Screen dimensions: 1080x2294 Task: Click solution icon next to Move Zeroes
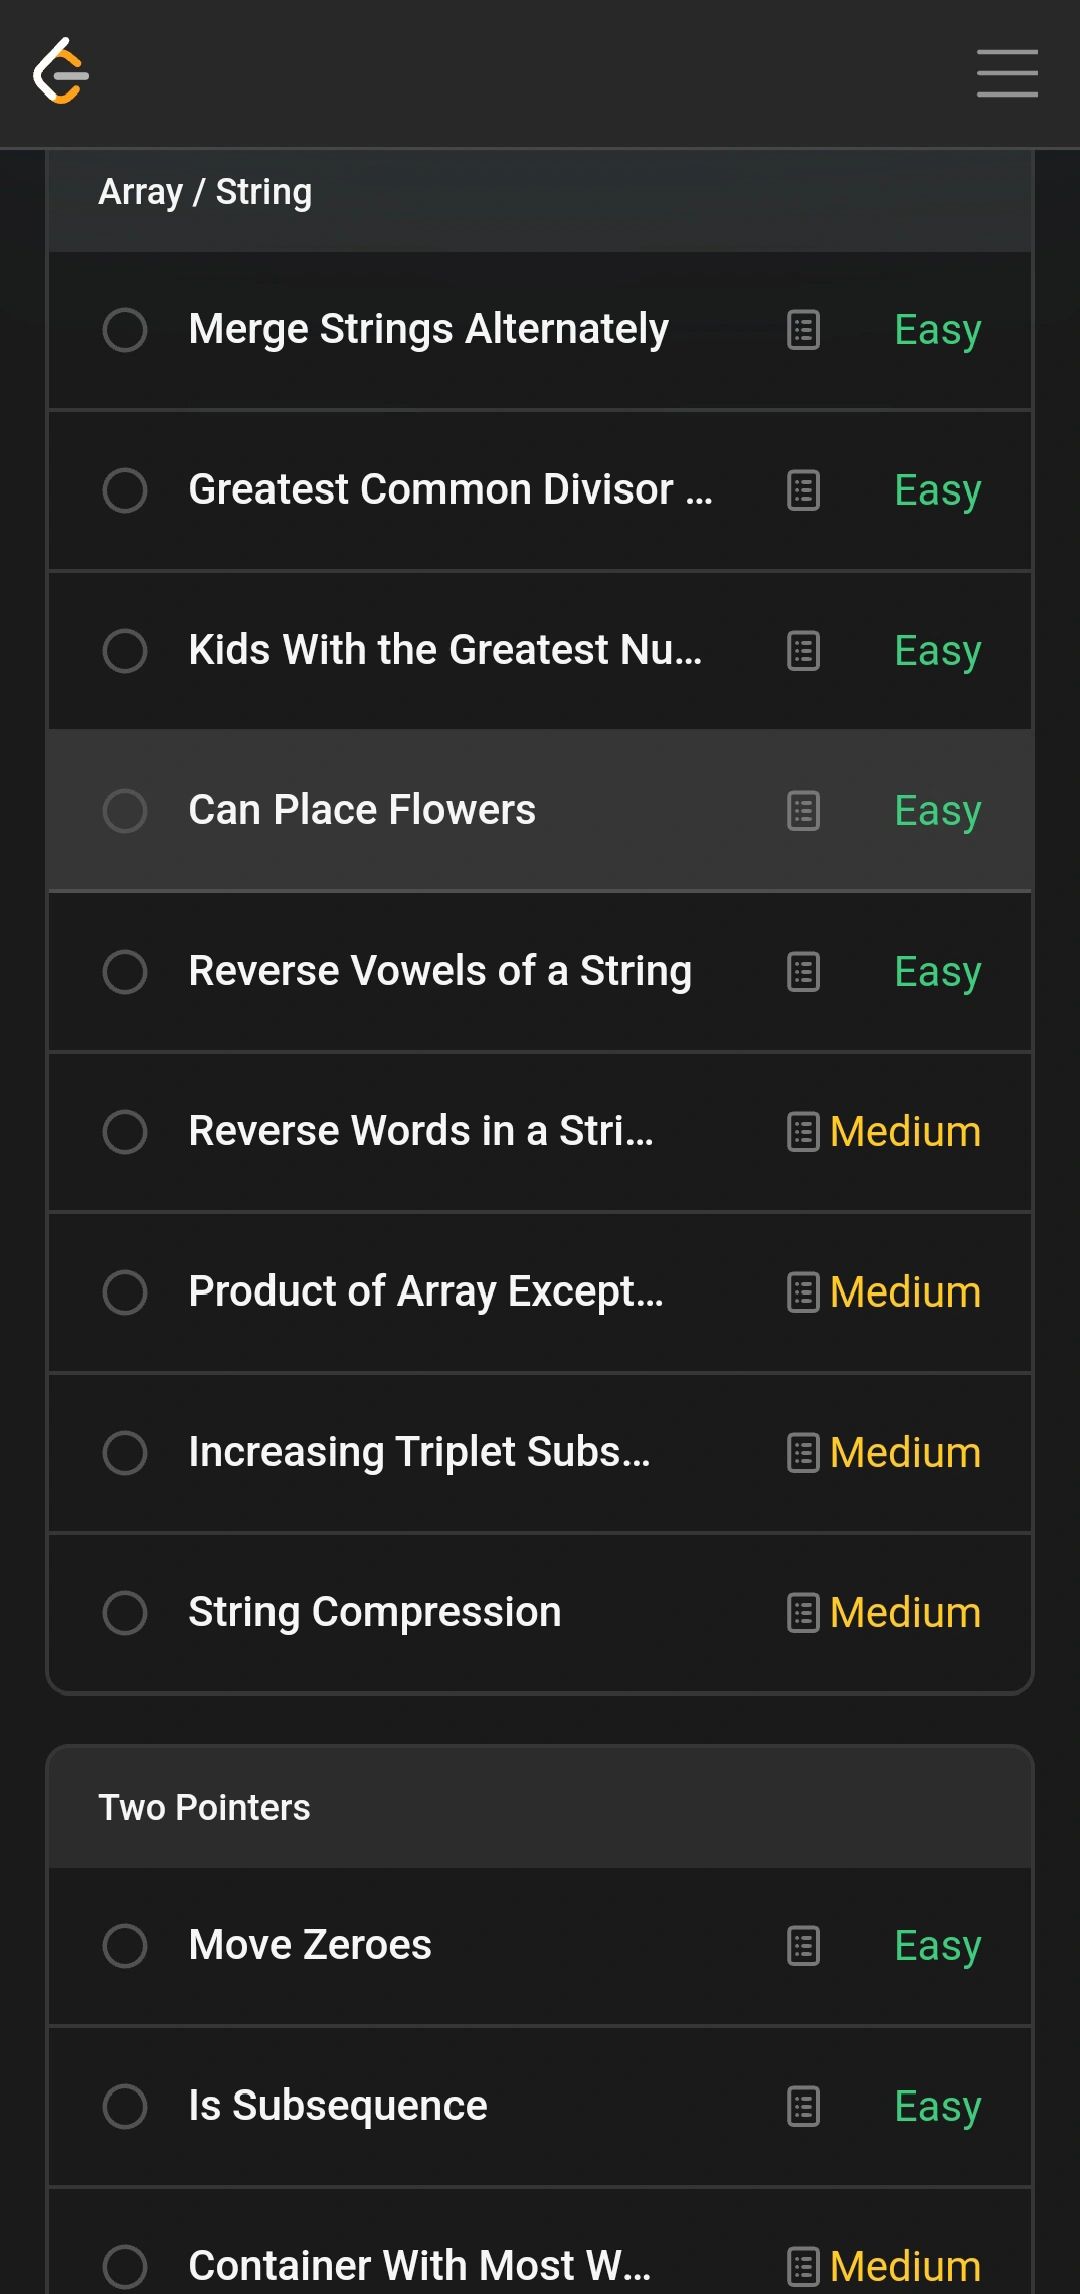point(803,1946)
